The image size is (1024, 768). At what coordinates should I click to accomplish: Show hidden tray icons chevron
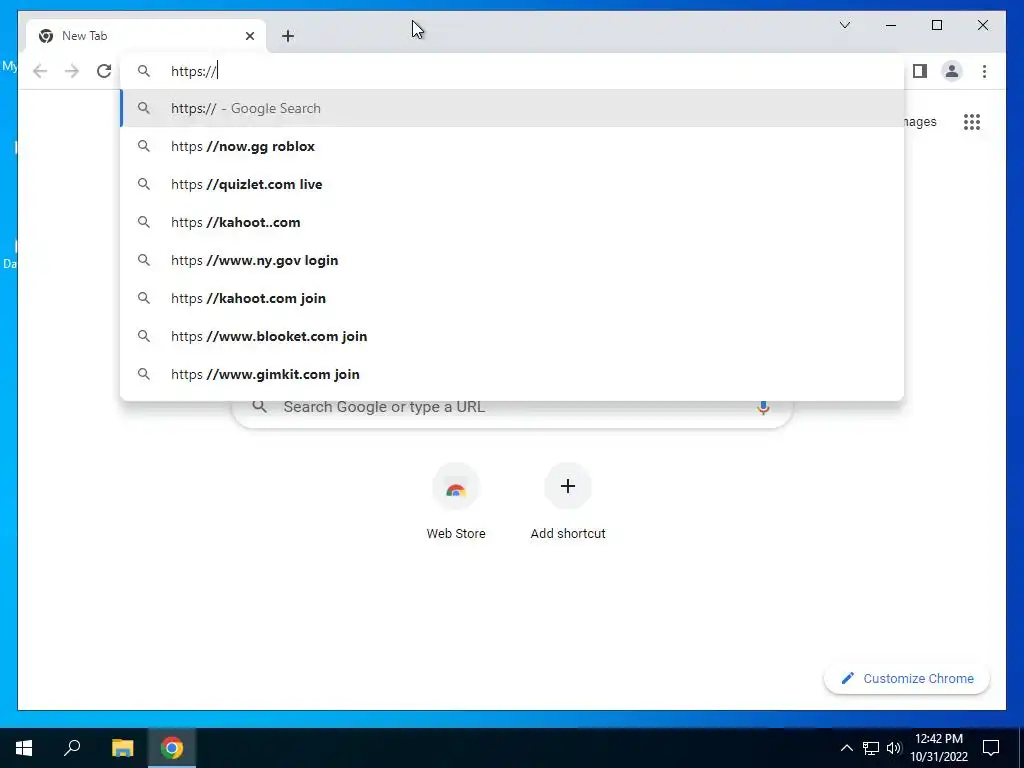(846, 748)
